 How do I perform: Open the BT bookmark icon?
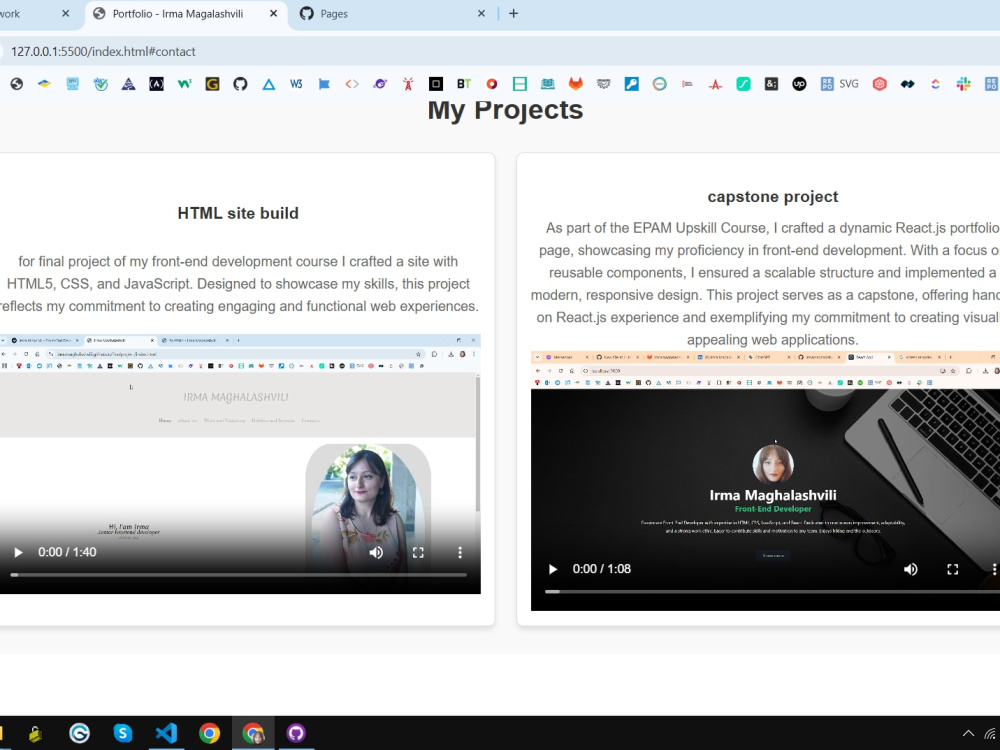pyautogui.click(x=464, y=84)
